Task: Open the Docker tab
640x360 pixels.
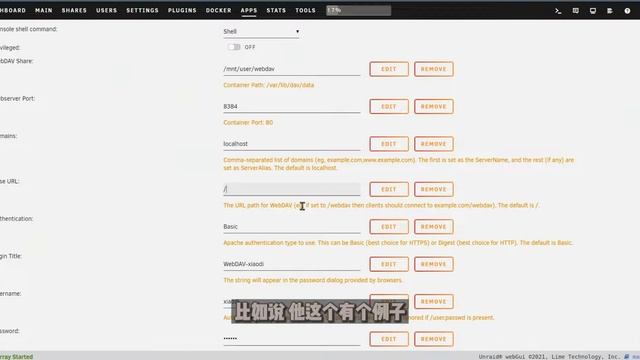Action: coord(218,10)
